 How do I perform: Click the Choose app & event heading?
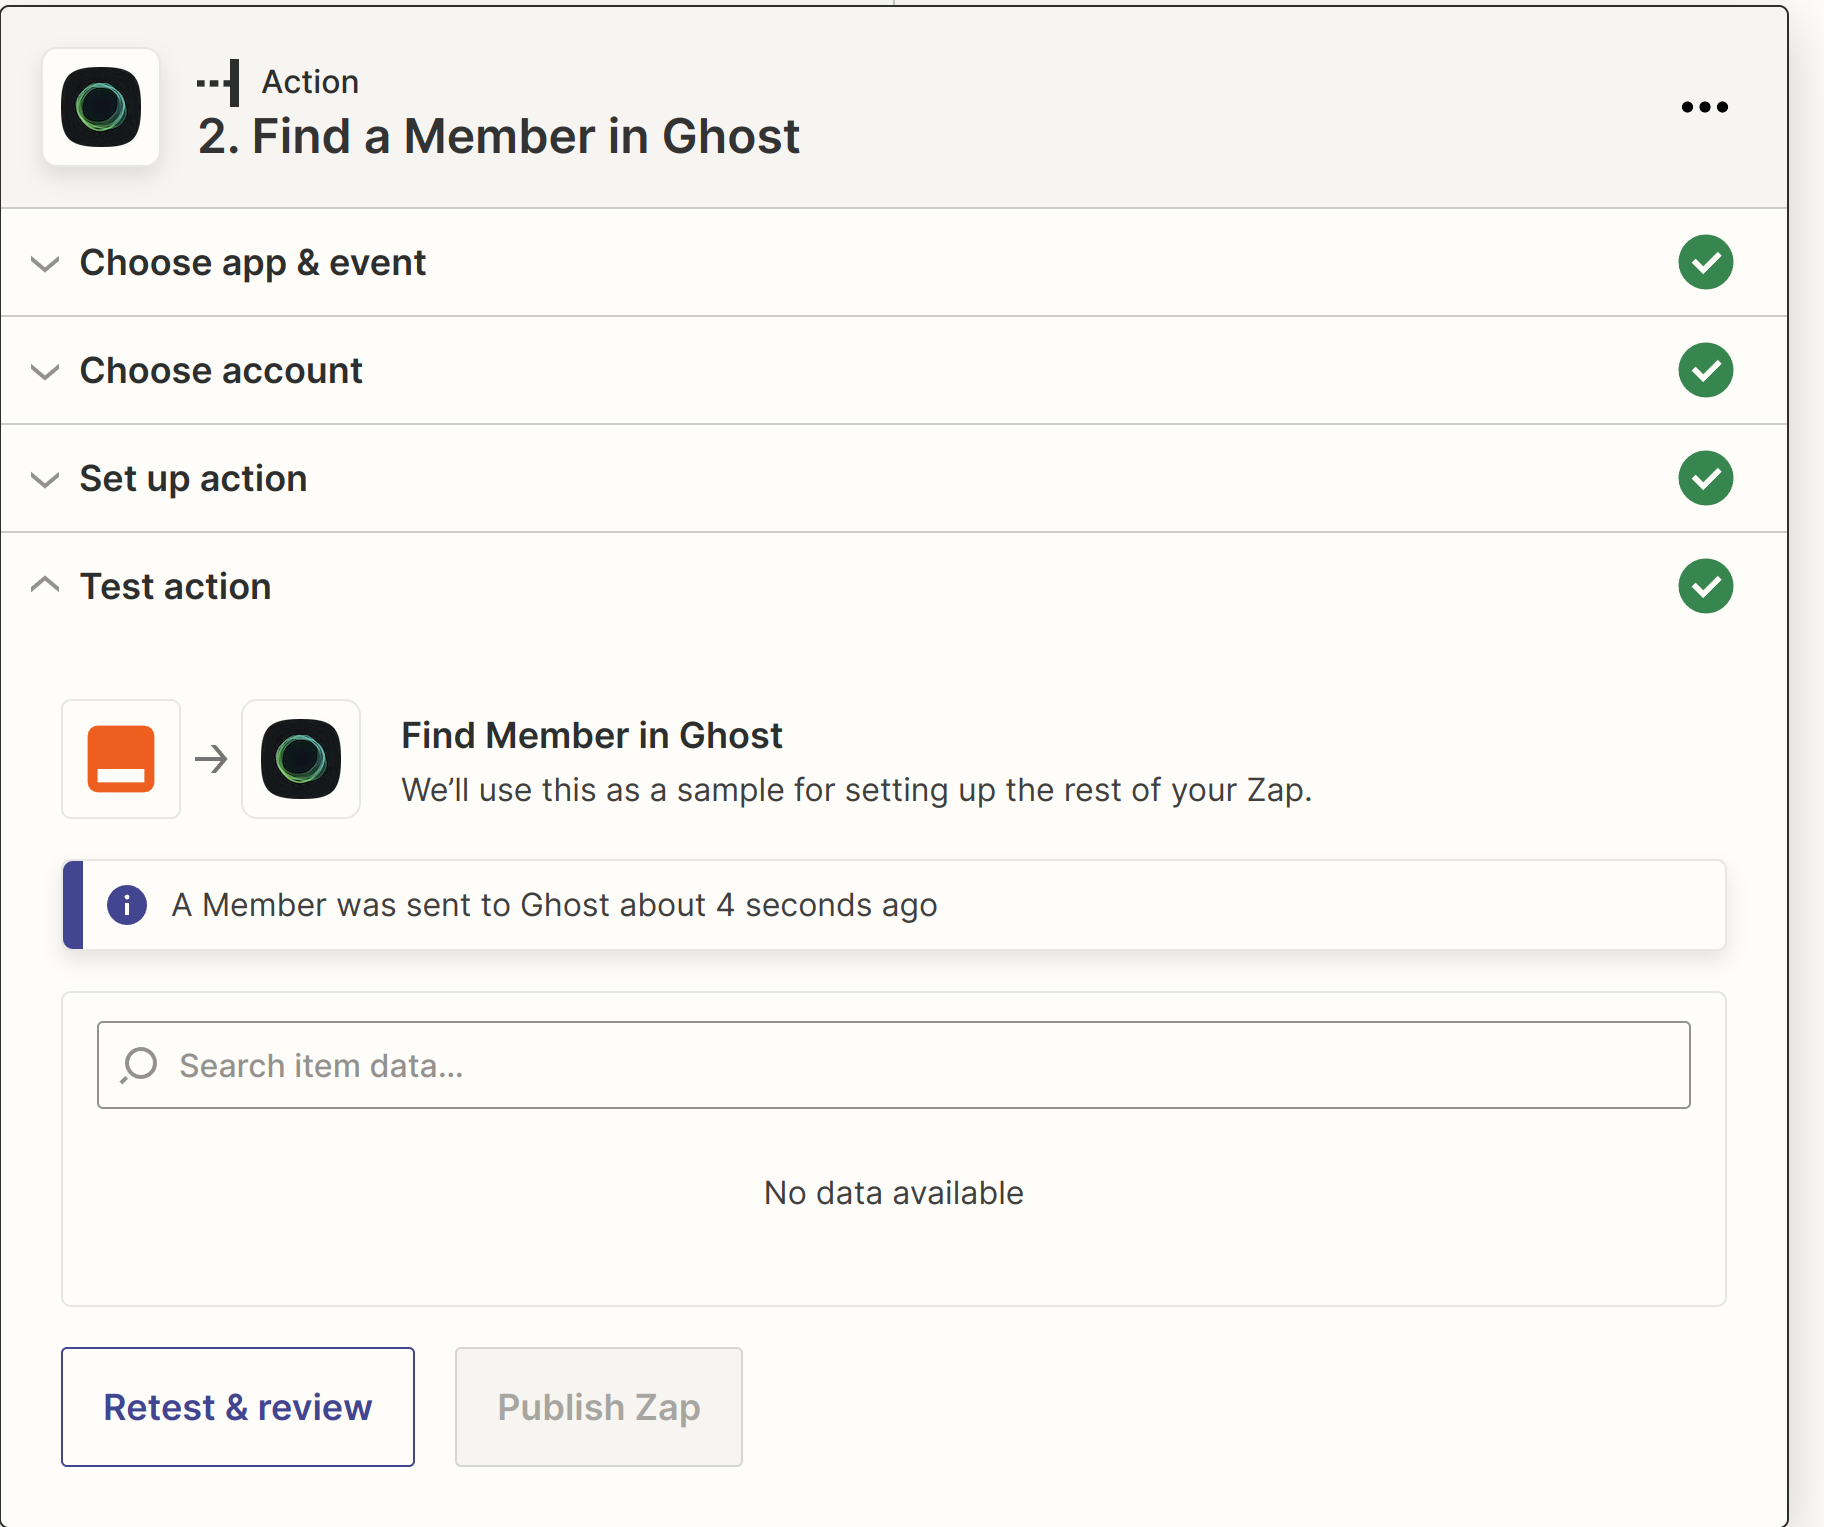pyautogui.click(x=253, y=263)
